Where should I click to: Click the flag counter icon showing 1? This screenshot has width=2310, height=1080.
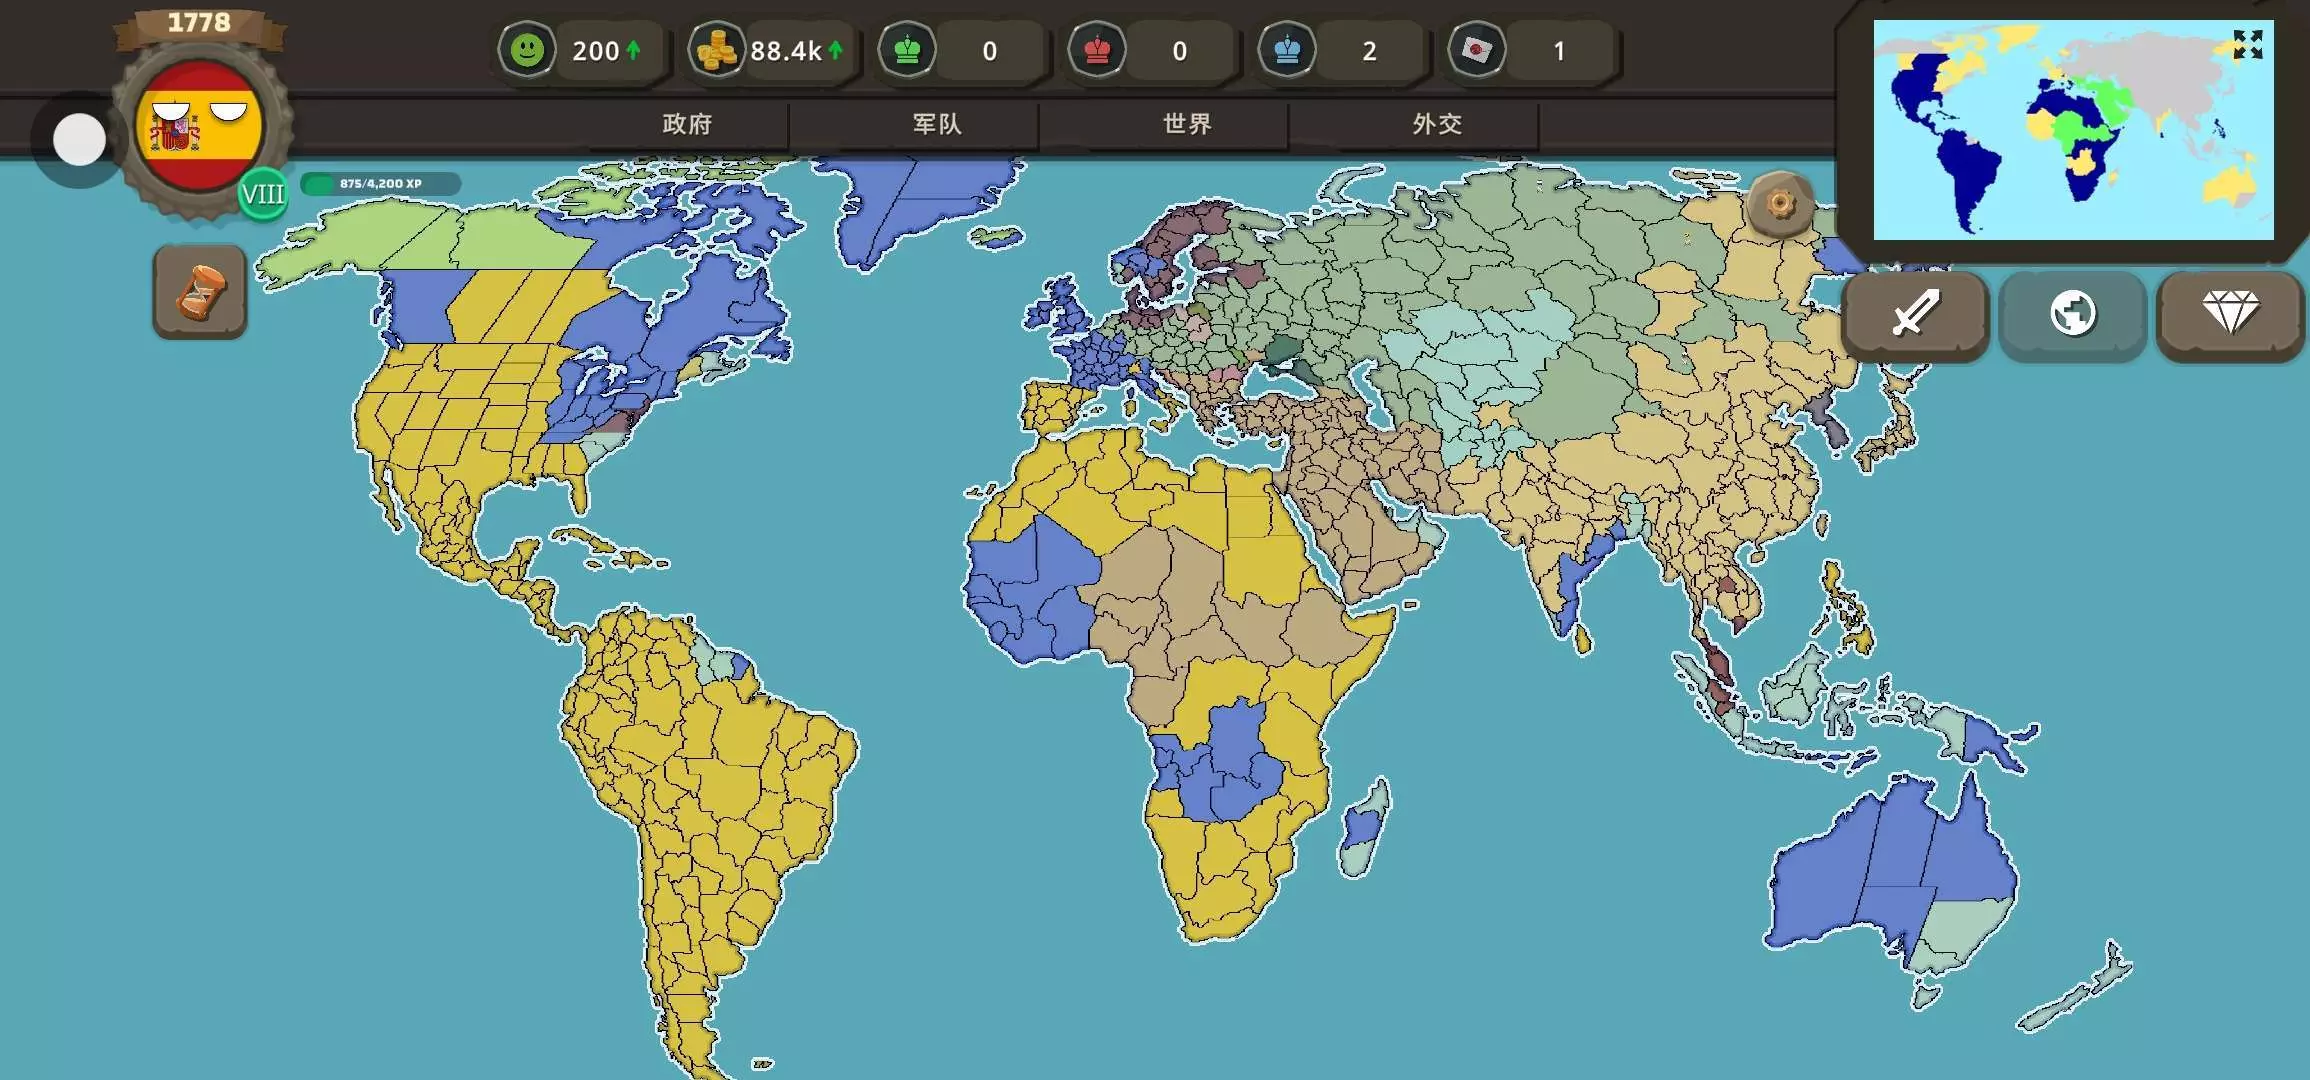(1477, 50)
